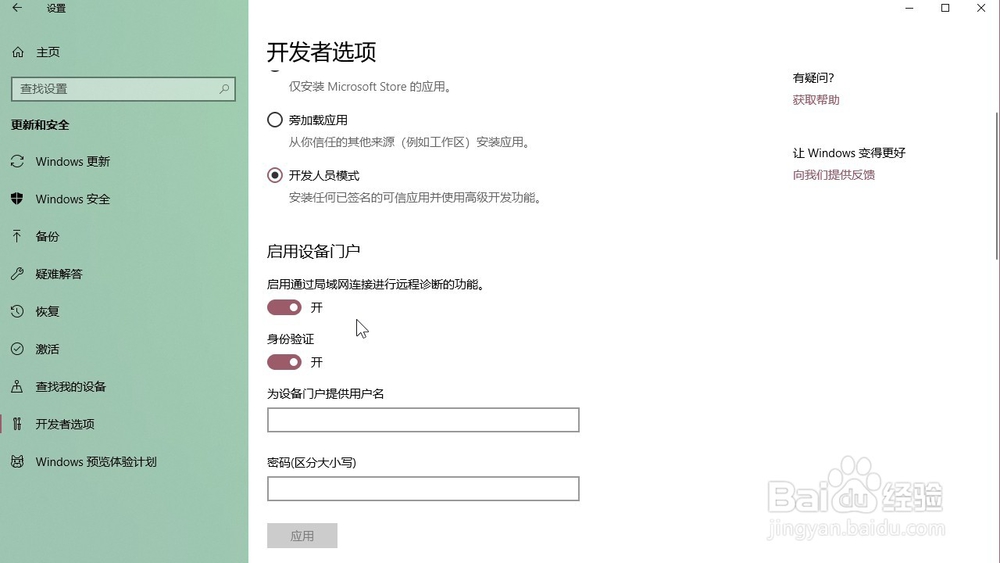Click the 疑难解答 wrench icon
This screenshot has width=1000, height=563.
coord(17,274)
